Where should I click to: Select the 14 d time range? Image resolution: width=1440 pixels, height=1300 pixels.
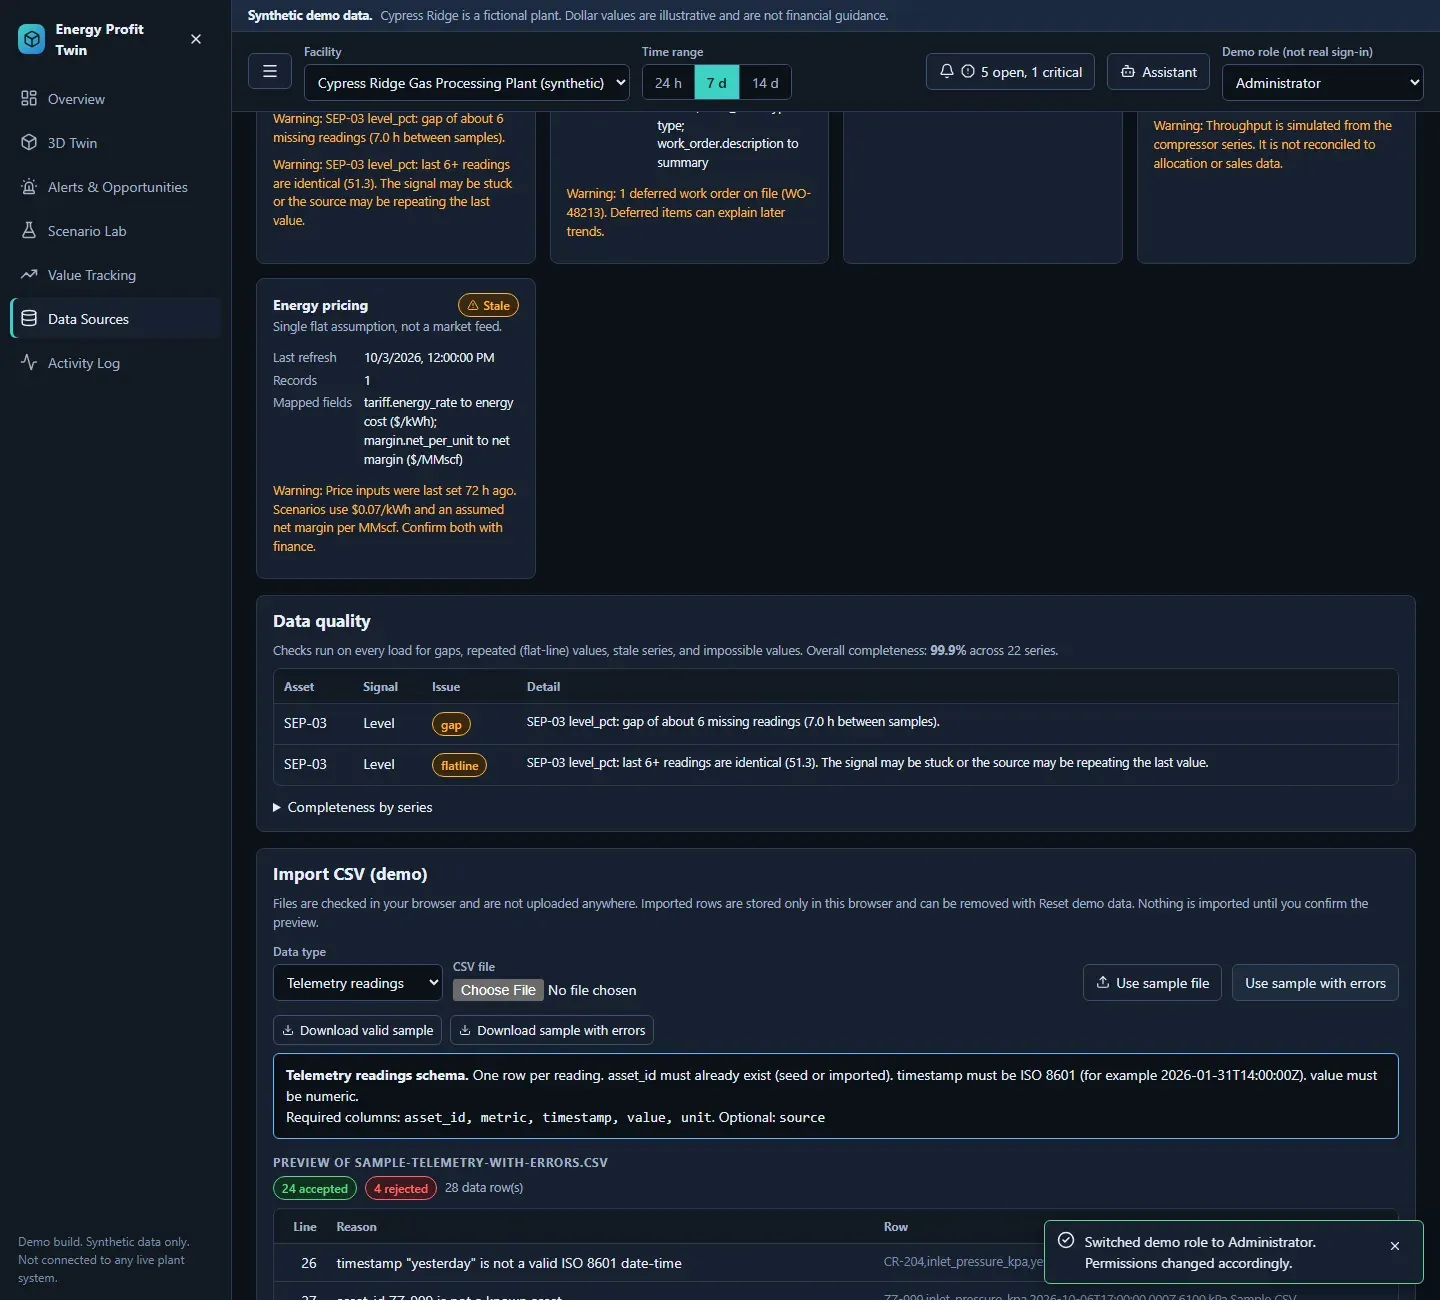tap(765, 83)
